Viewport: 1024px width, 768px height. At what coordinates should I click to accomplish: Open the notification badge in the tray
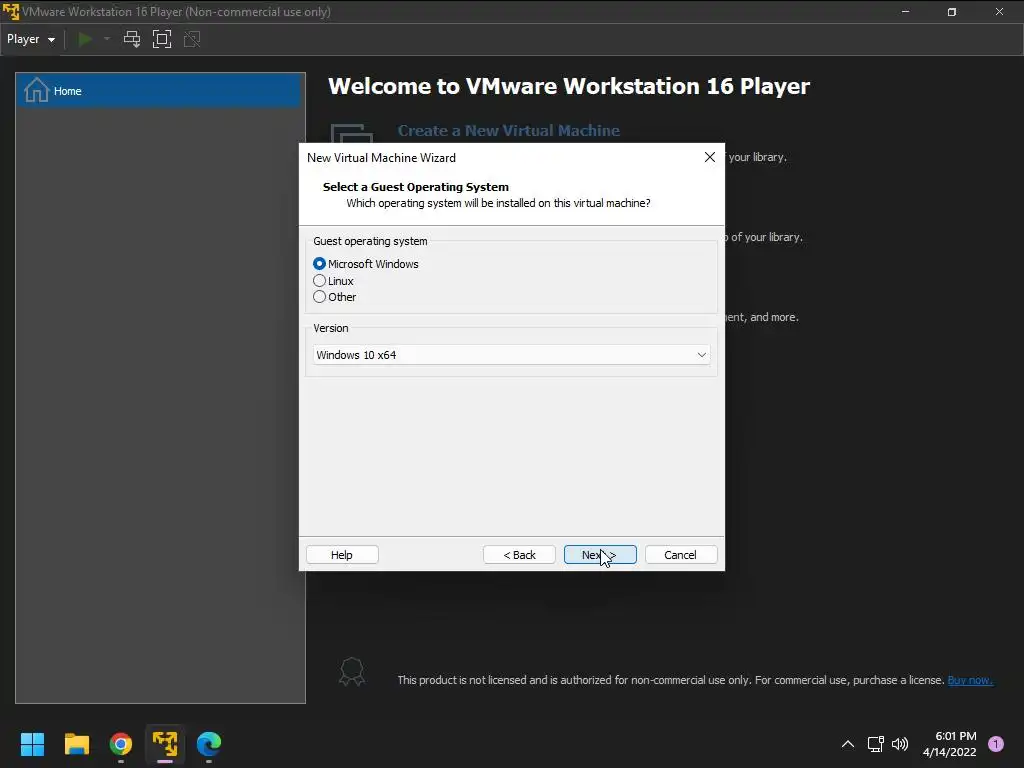[996, 744]
